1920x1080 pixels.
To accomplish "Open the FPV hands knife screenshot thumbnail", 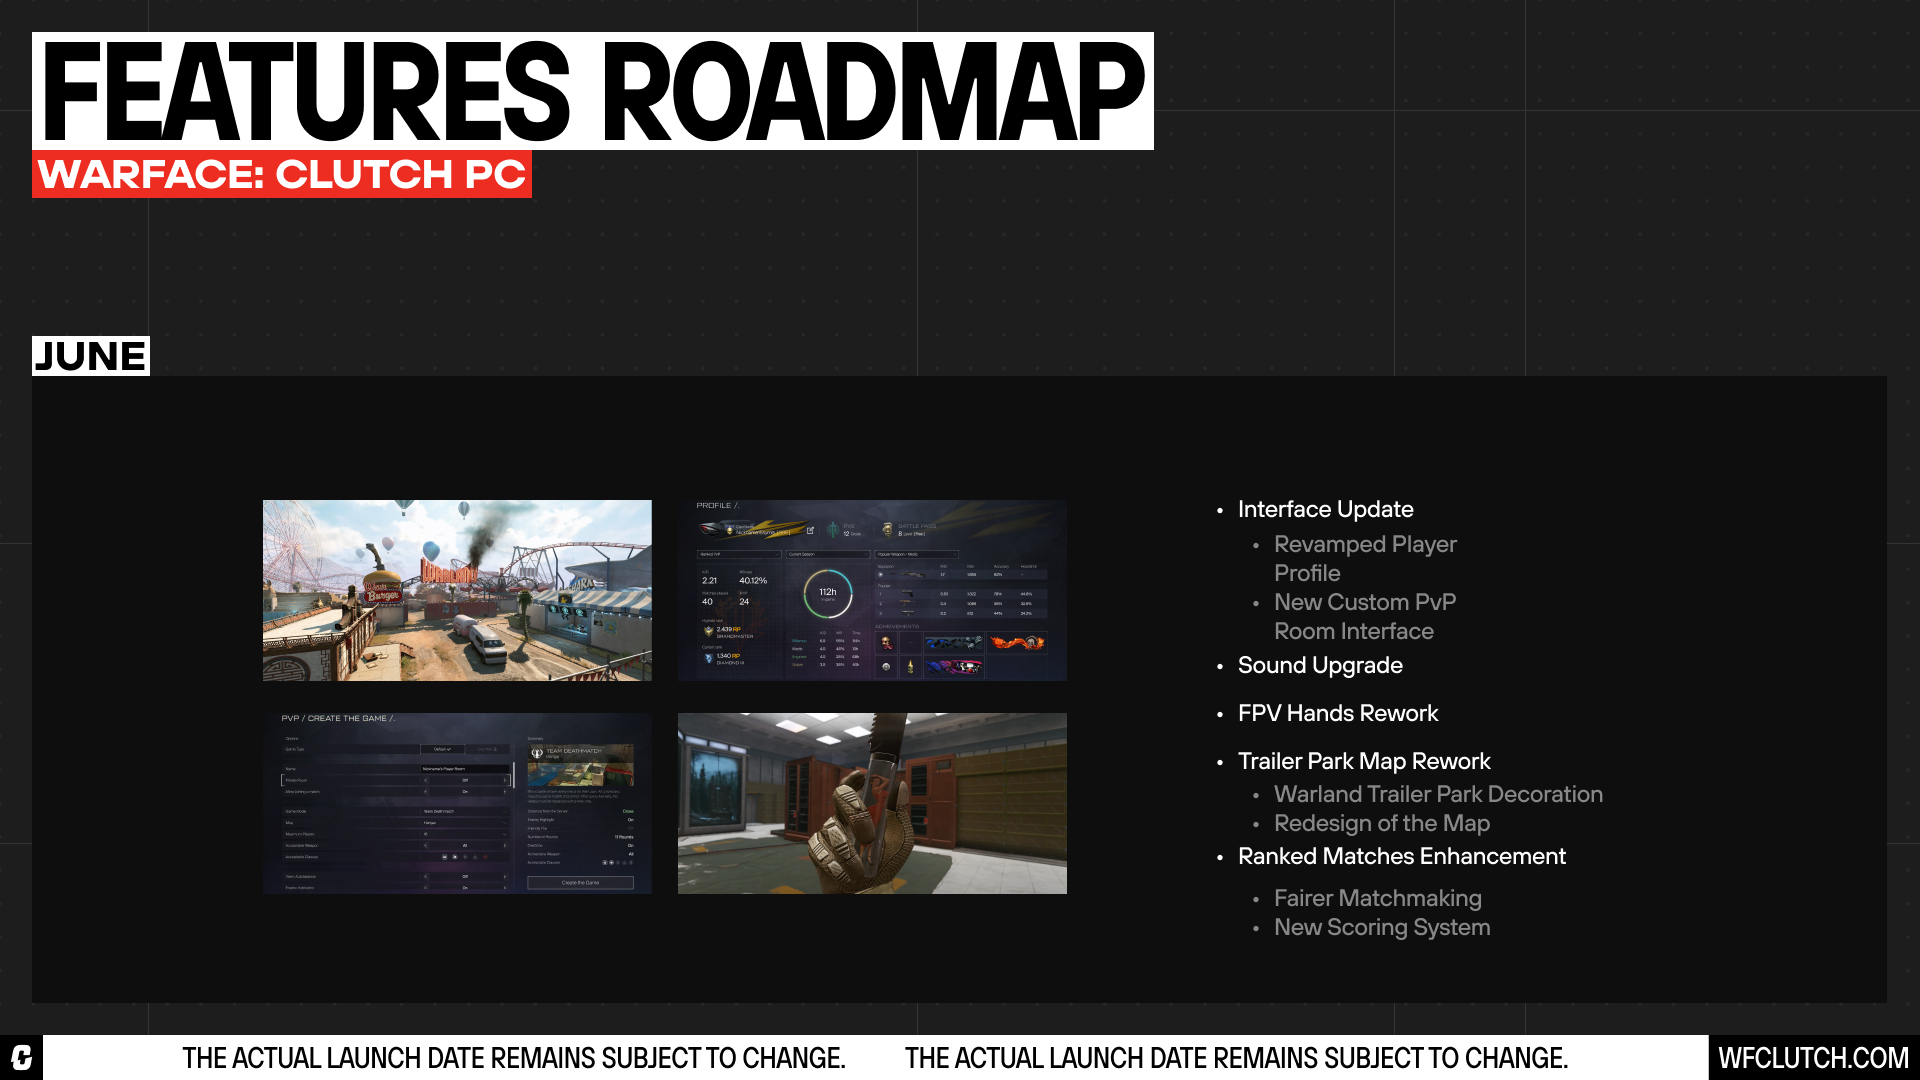I will tap(872, 803).
